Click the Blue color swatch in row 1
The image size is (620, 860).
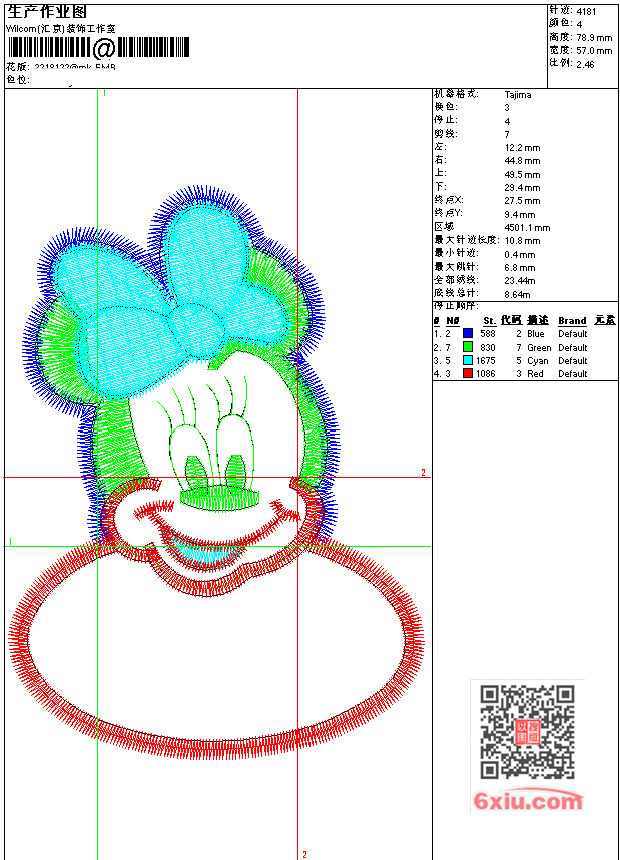click(x=467, y=333)
